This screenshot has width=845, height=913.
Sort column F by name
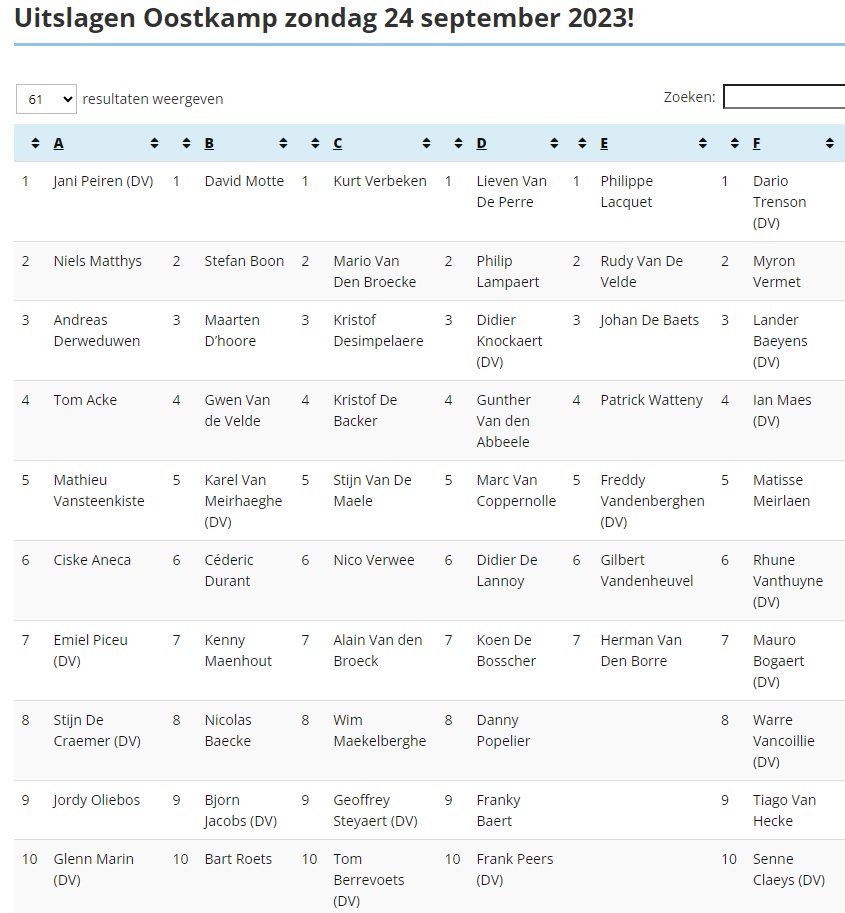[829, 143]
